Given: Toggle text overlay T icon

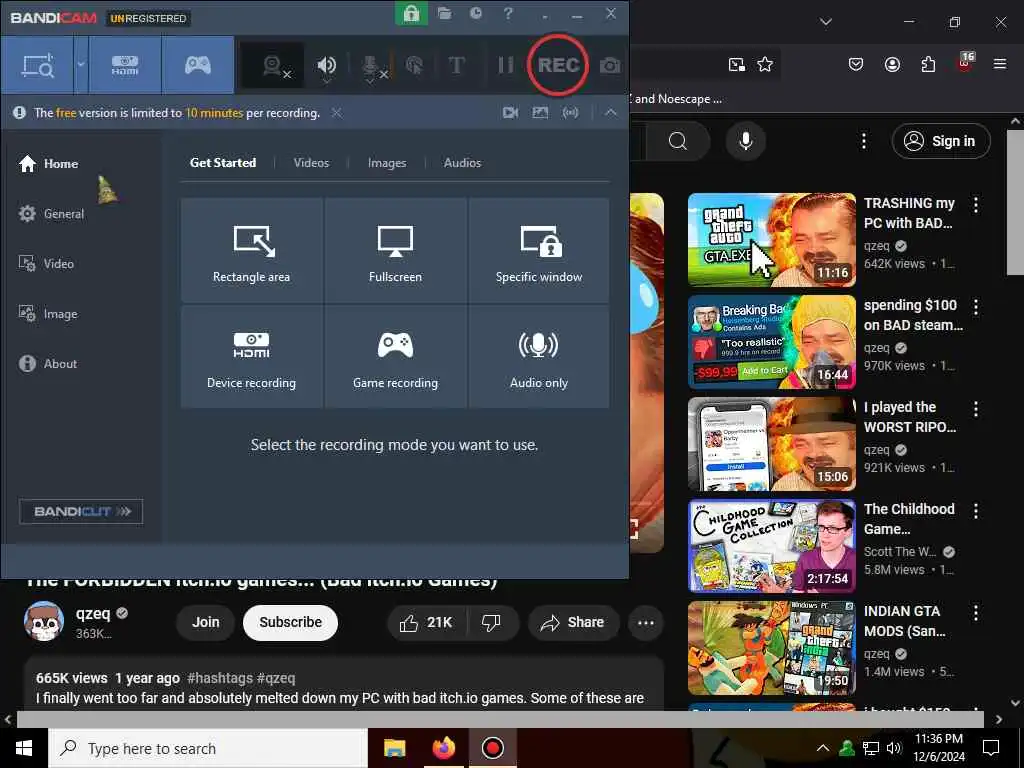Looking at the screenshot, I should click(457, 65).
